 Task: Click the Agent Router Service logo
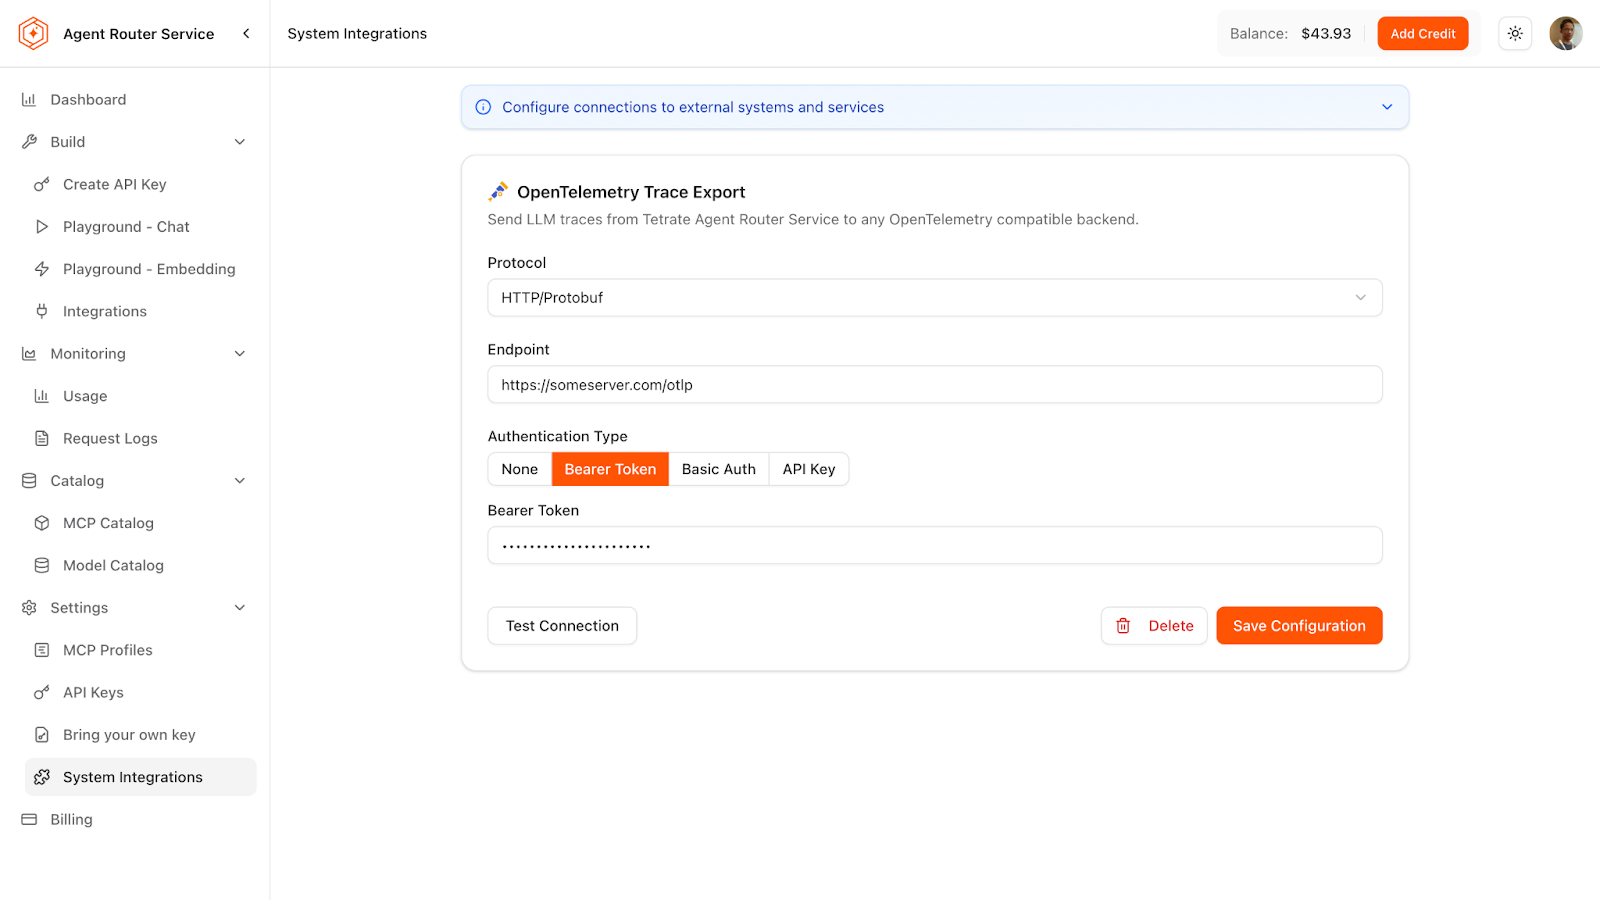(x=34, y=34)
